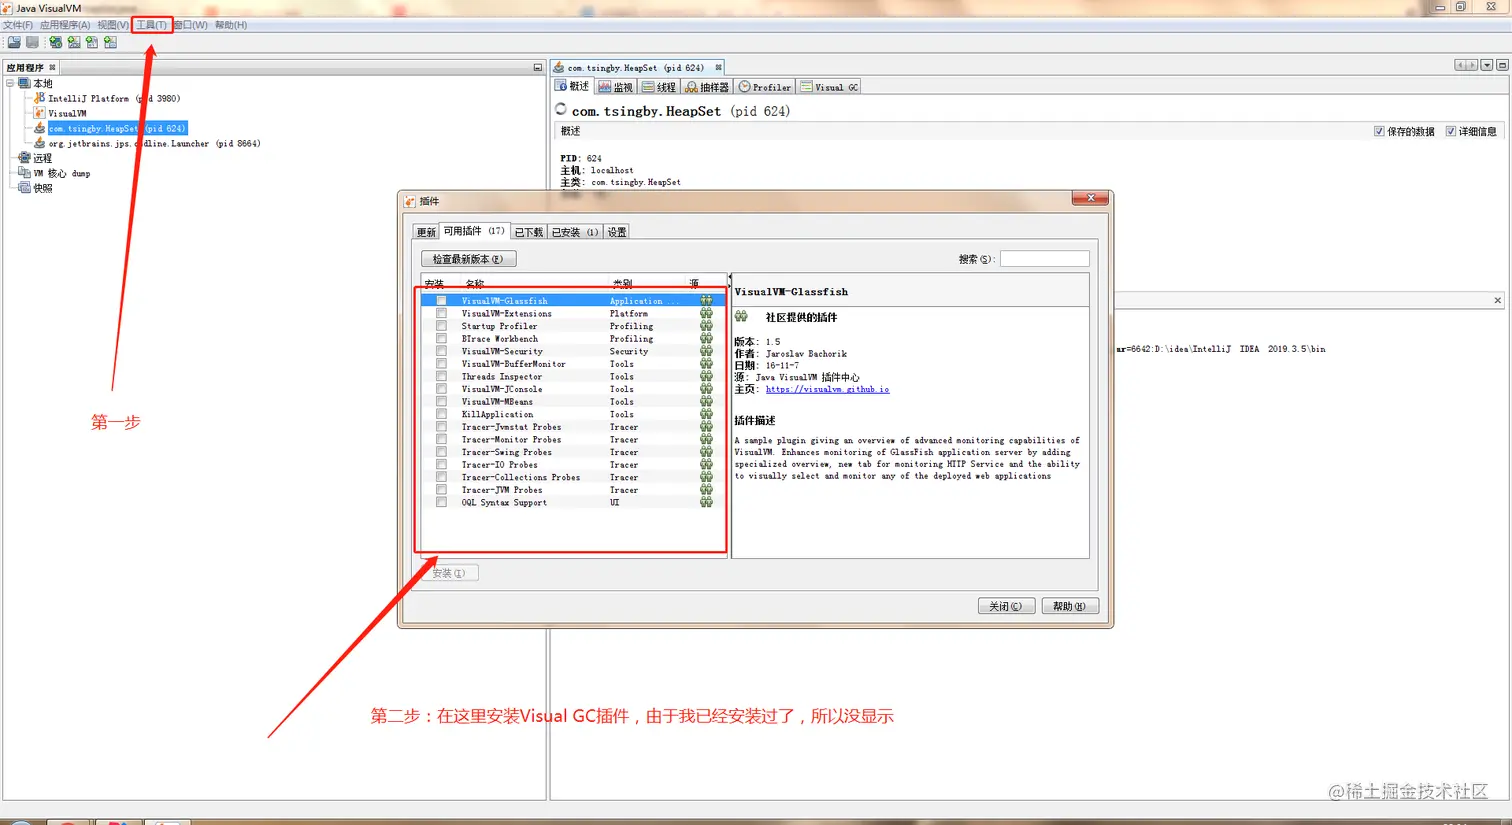The width and height of the screenshot is (1512, 825).
Task: Click the org.jetbrains.jps Launcher process icon
Action: 40,143
